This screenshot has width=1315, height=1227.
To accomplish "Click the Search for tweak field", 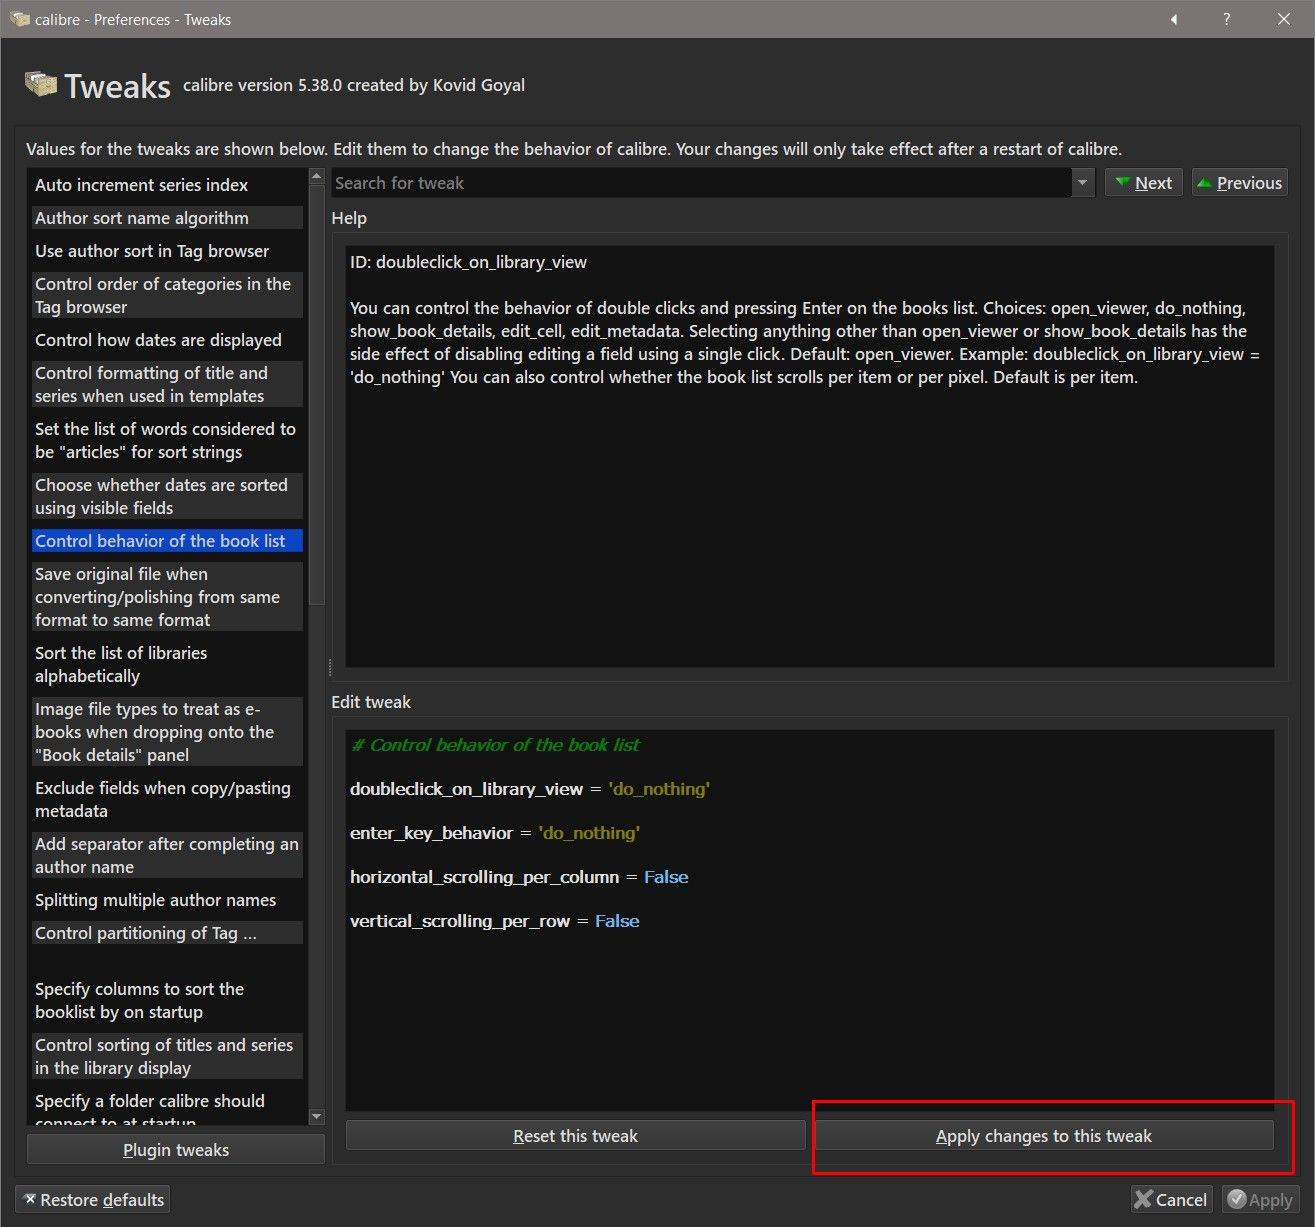I will 702,183.
